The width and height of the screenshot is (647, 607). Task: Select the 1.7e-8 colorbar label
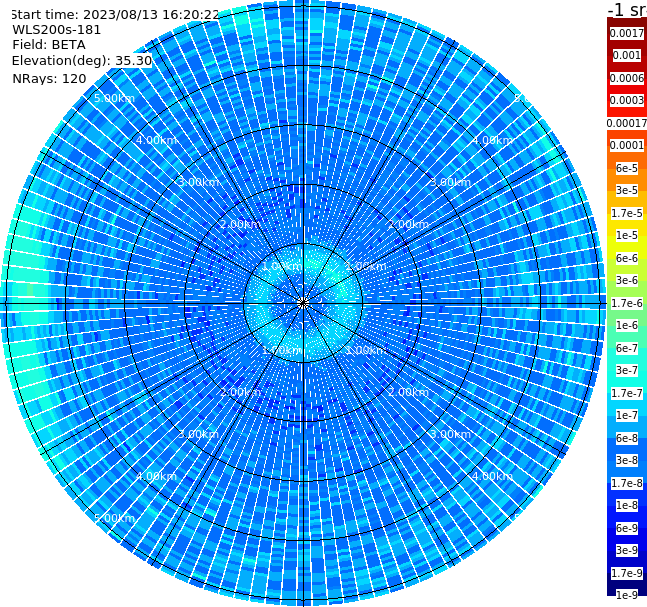coord(627,483)
